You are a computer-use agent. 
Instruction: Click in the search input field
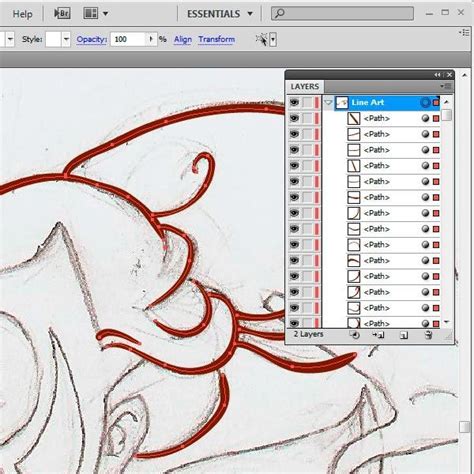pos(342,13)
